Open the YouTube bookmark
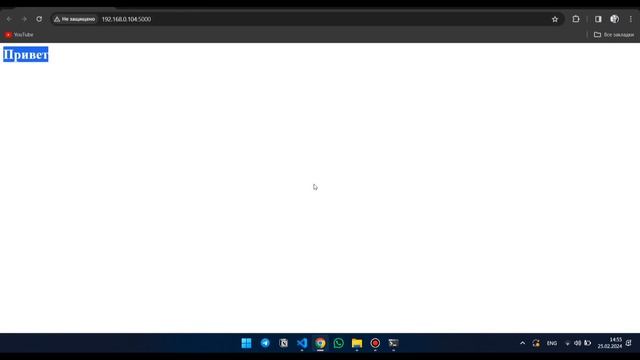 tap(19, 35)
